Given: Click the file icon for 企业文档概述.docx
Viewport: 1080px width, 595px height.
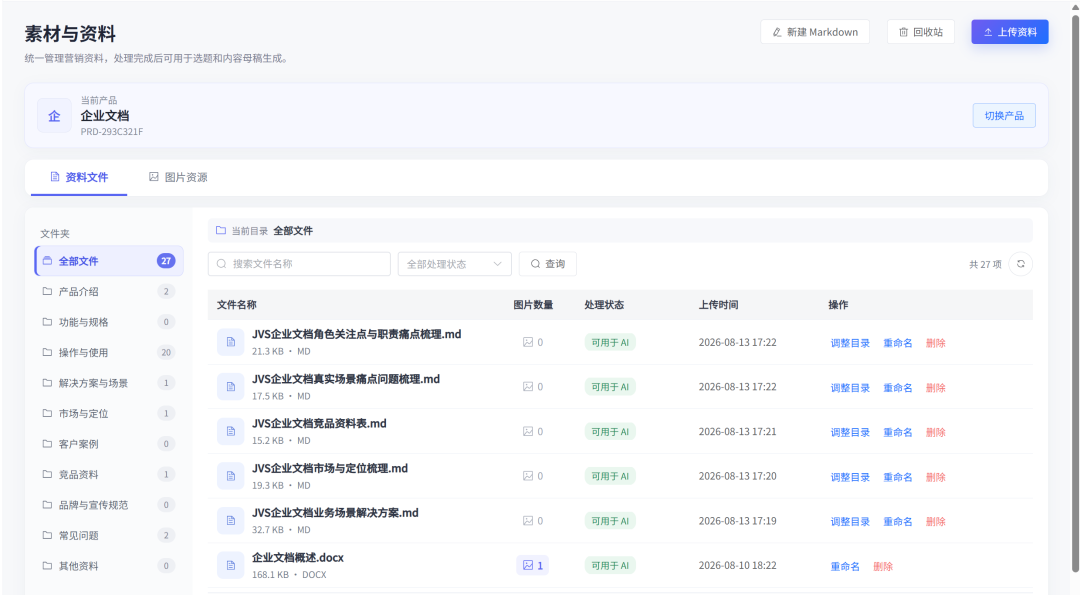Looking at the screenshot, I should 231,565.
